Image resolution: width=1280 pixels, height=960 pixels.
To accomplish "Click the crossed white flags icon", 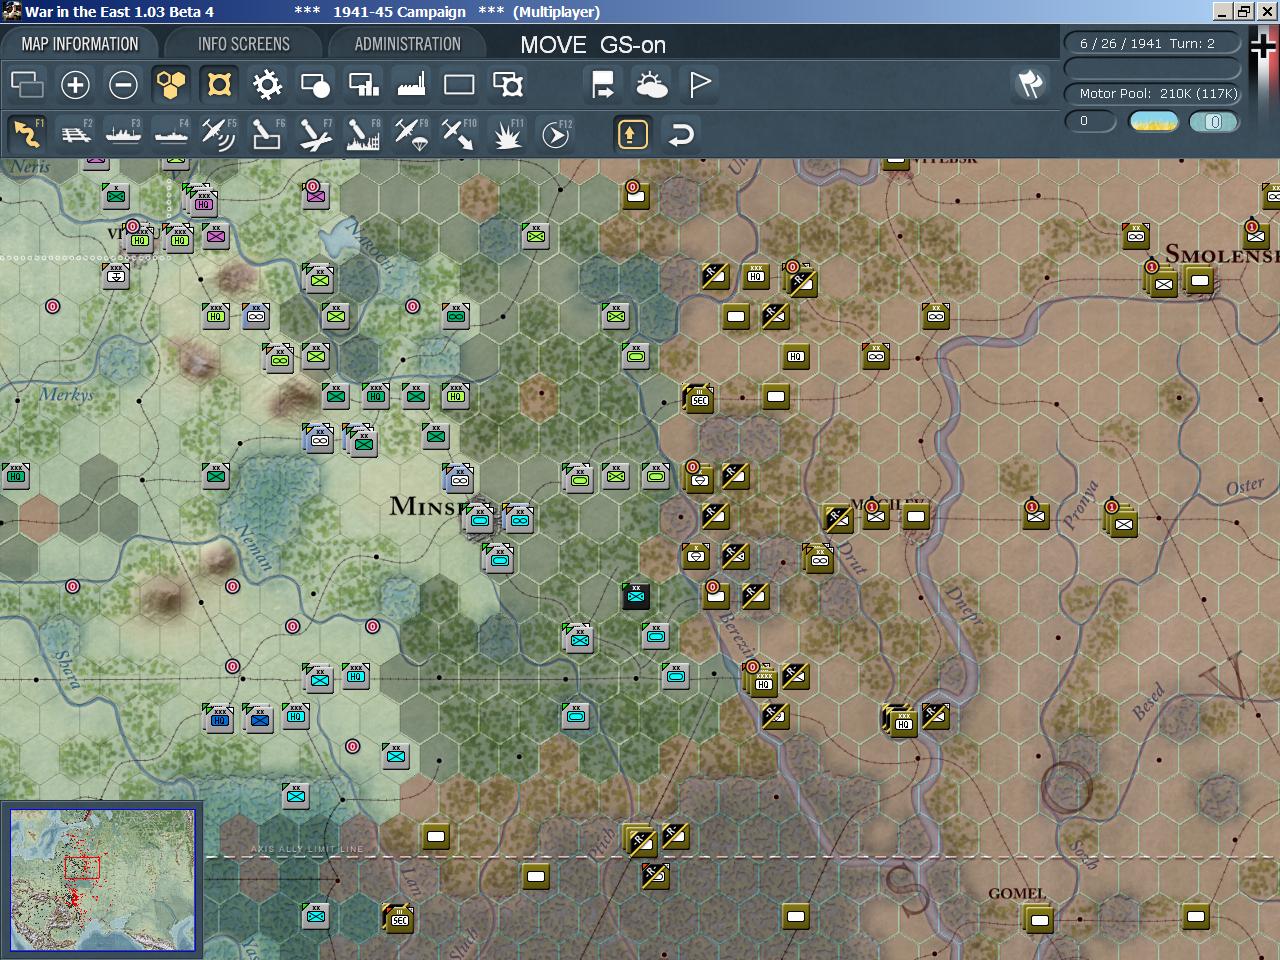I will pyautogui.click(x=1029, y=85).
